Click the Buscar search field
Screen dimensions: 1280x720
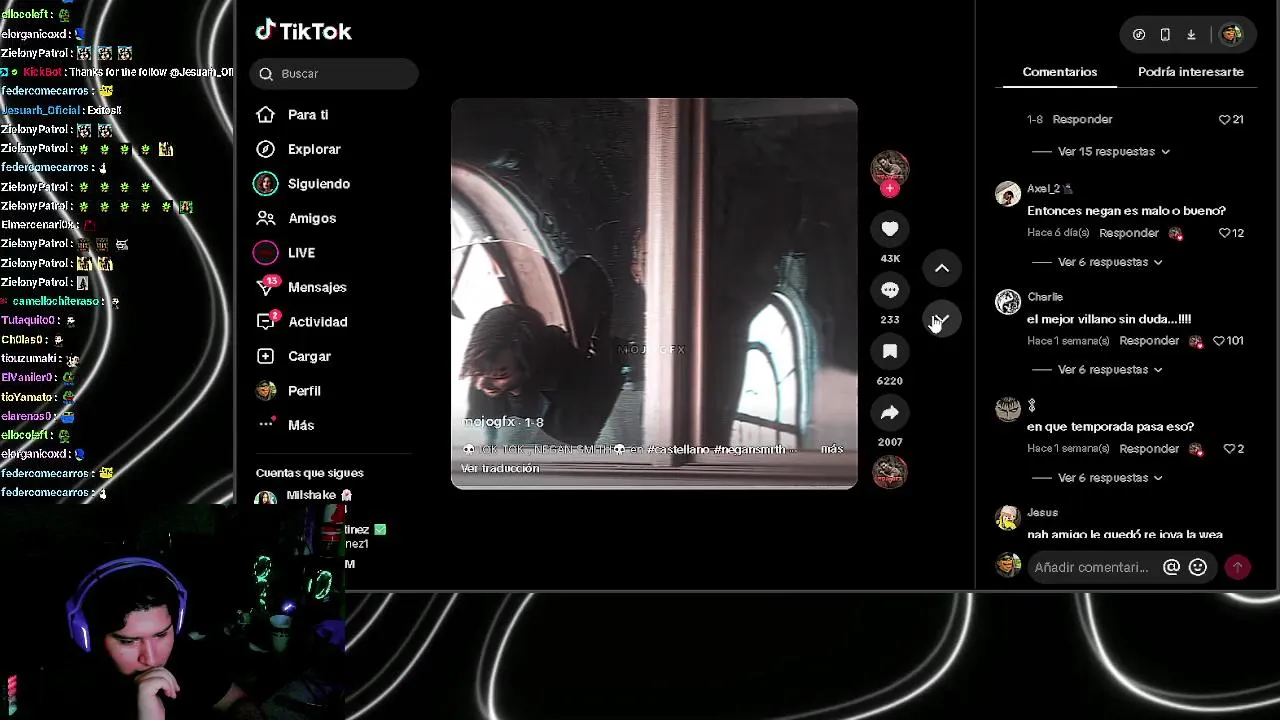coord(334,73)
